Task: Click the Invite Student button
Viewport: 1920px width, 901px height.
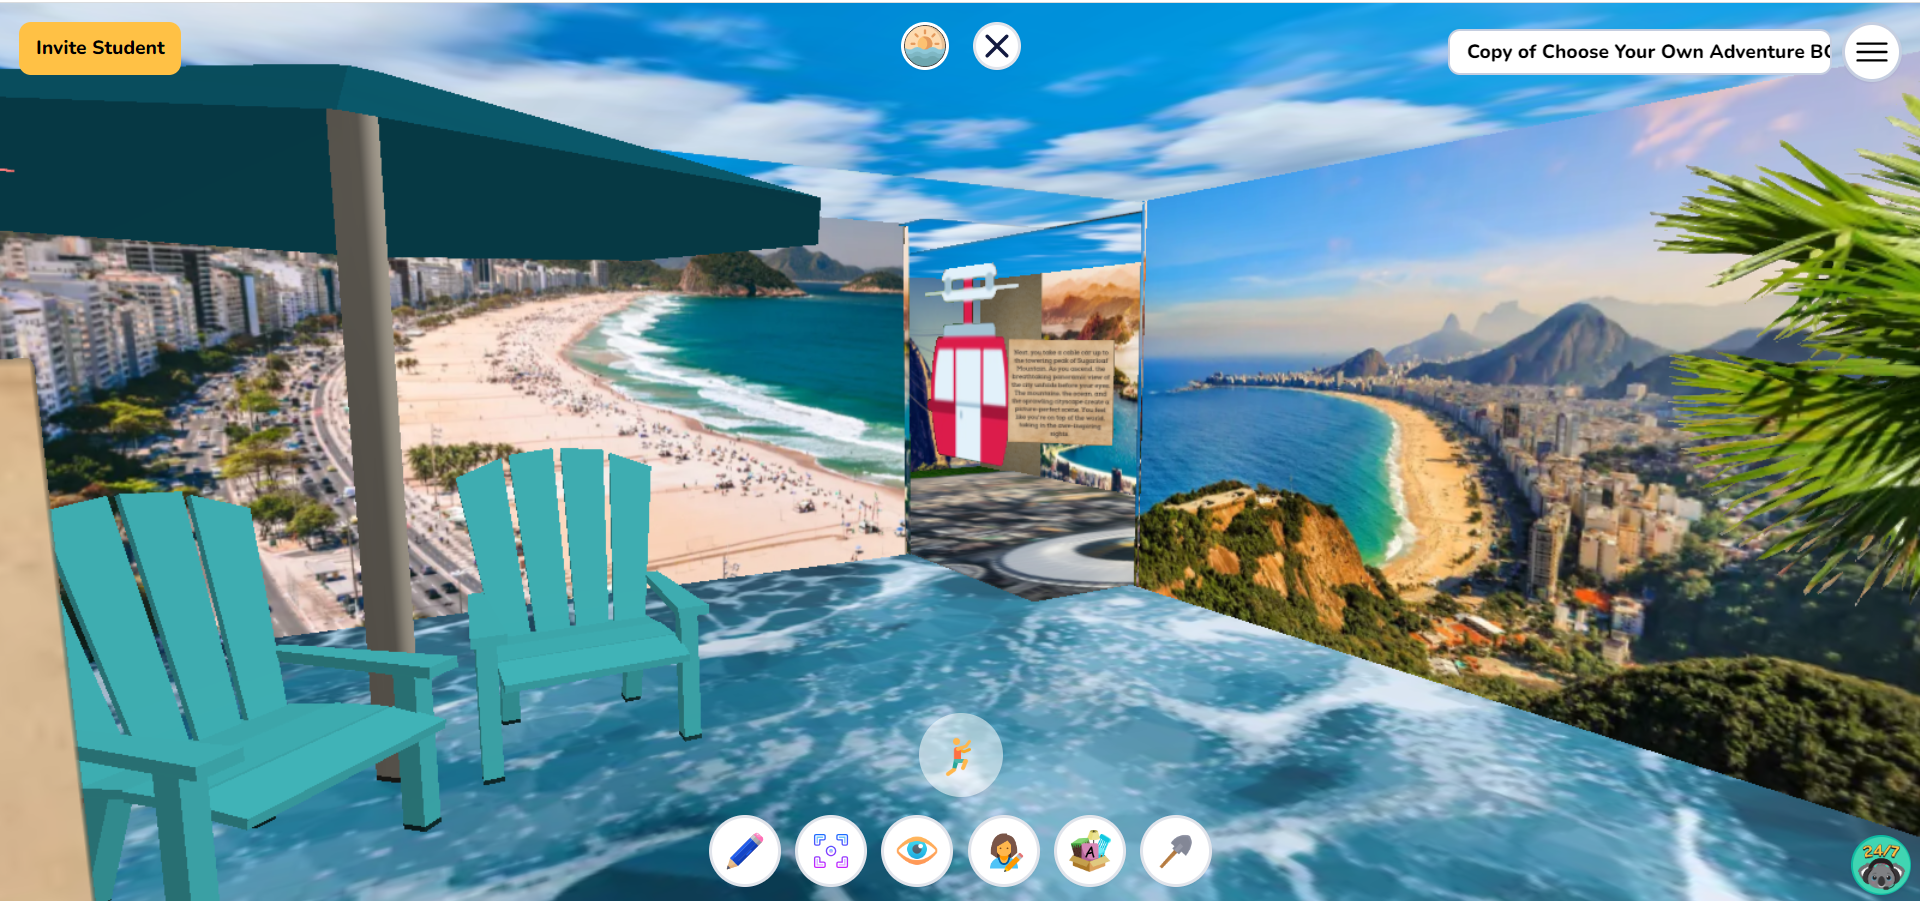Action: [x=99, y=47]
